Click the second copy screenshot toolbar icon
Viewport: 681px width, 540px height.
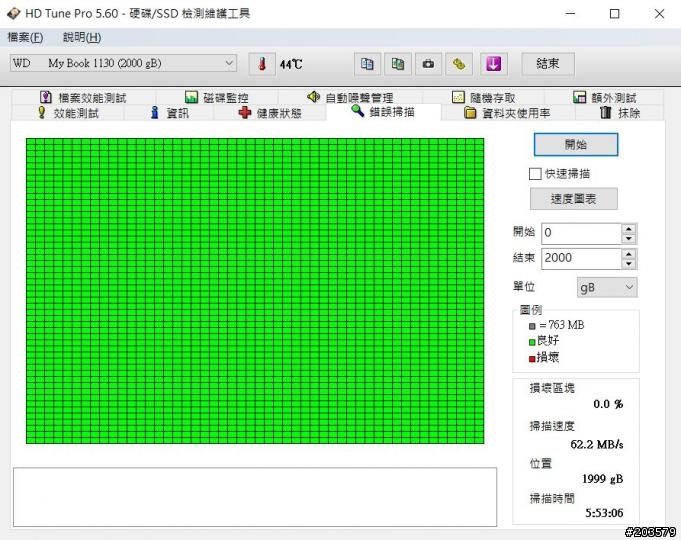tap(398, 64)
